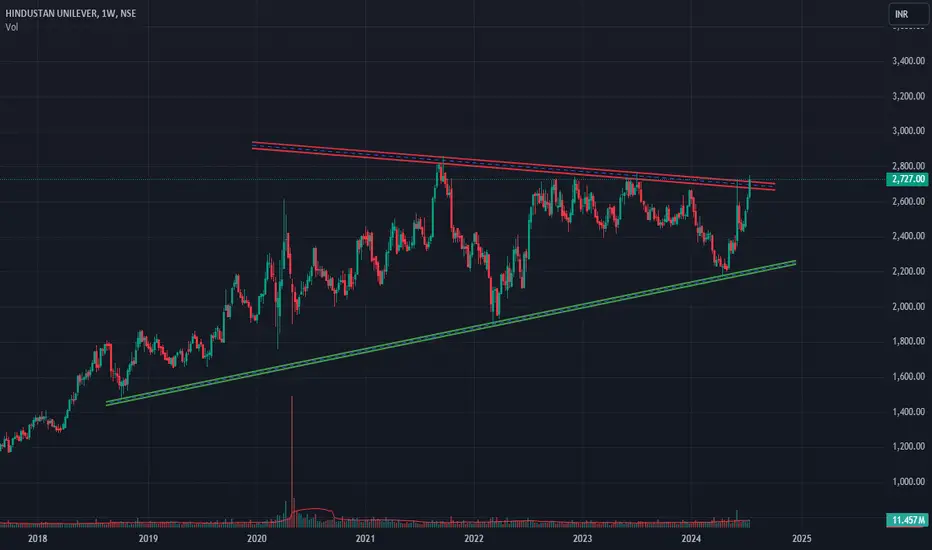
Task: Click the 1,800.00 price axis label
Action: [908, 341]
